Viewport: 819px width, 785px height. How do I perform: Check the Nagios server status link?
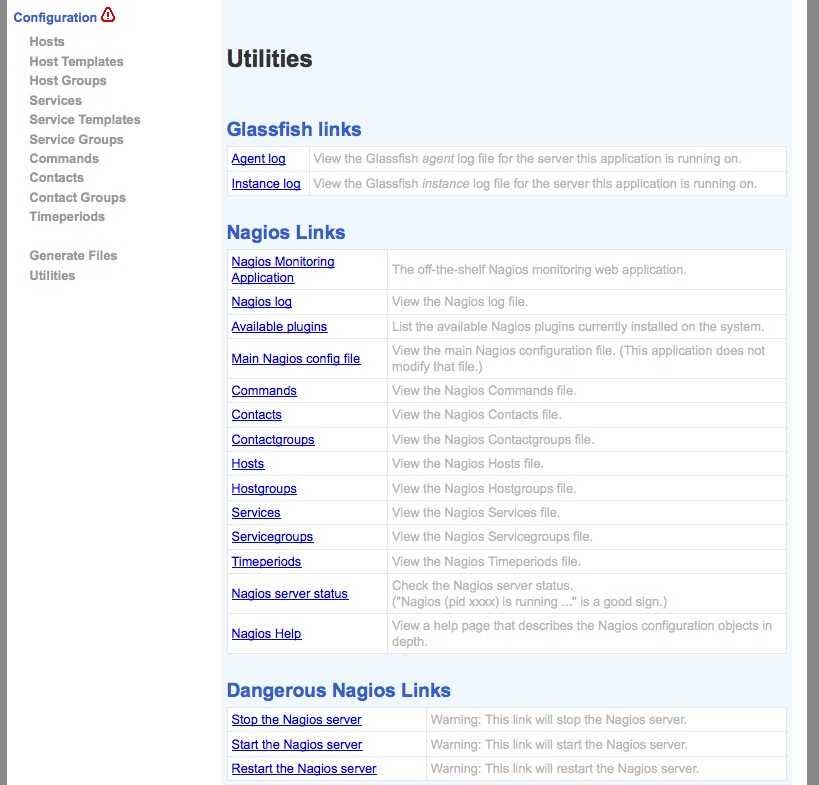[x=290, y=594]
